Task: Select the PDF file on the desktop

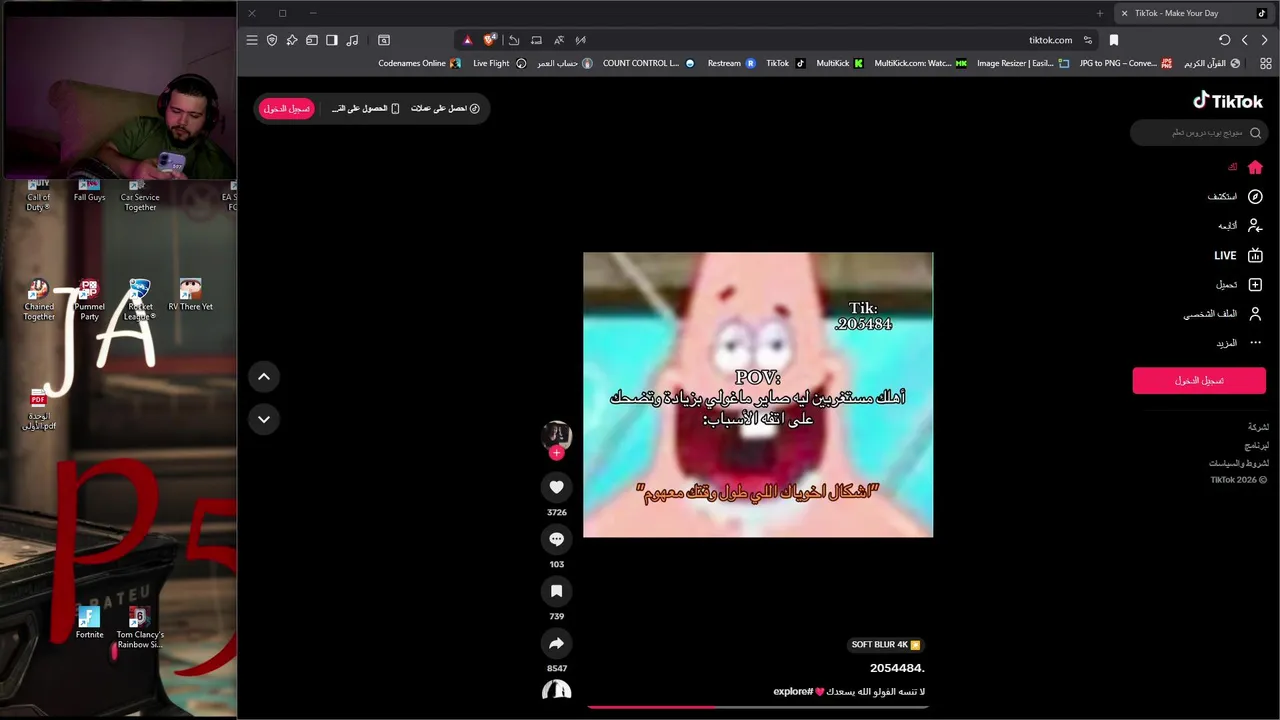Action: coord(39,410)
